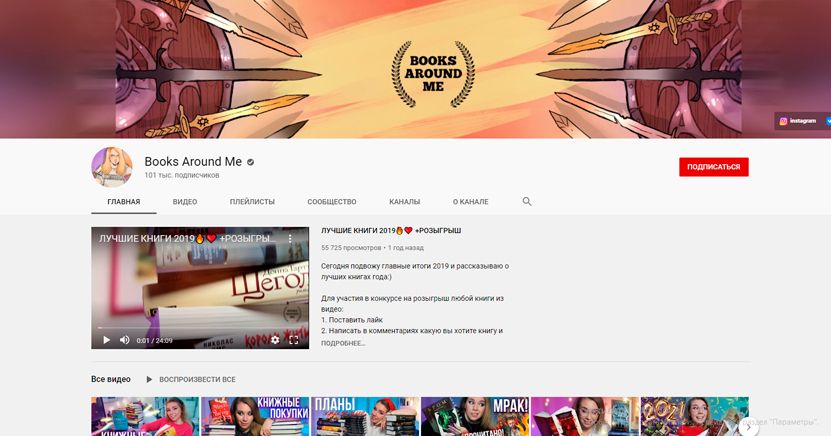Click the featured video player frame

click(200, 288)
